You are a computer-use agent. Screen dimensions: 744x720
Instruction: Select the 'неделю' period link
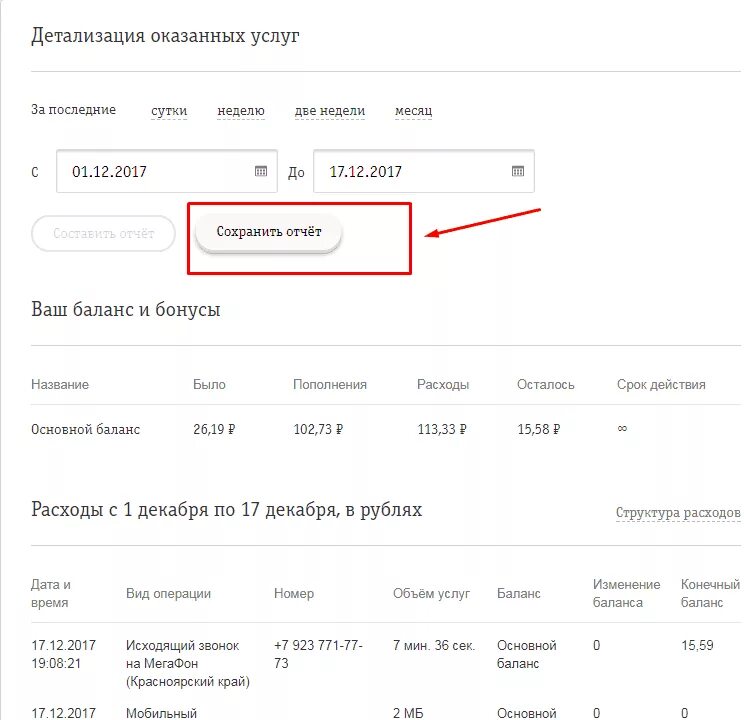pos(241,111)
